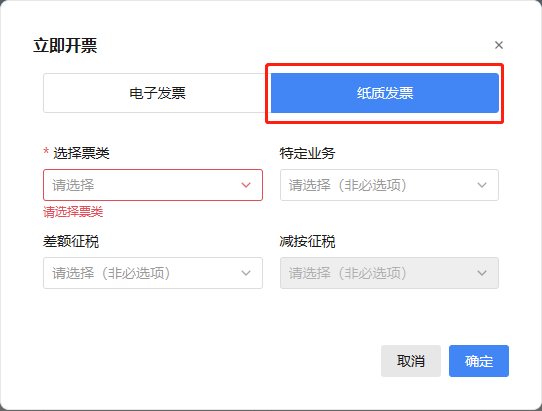Click the 差额征税 field label
The width and height of the screenshot is (542, 411).
tap(71, 241)
